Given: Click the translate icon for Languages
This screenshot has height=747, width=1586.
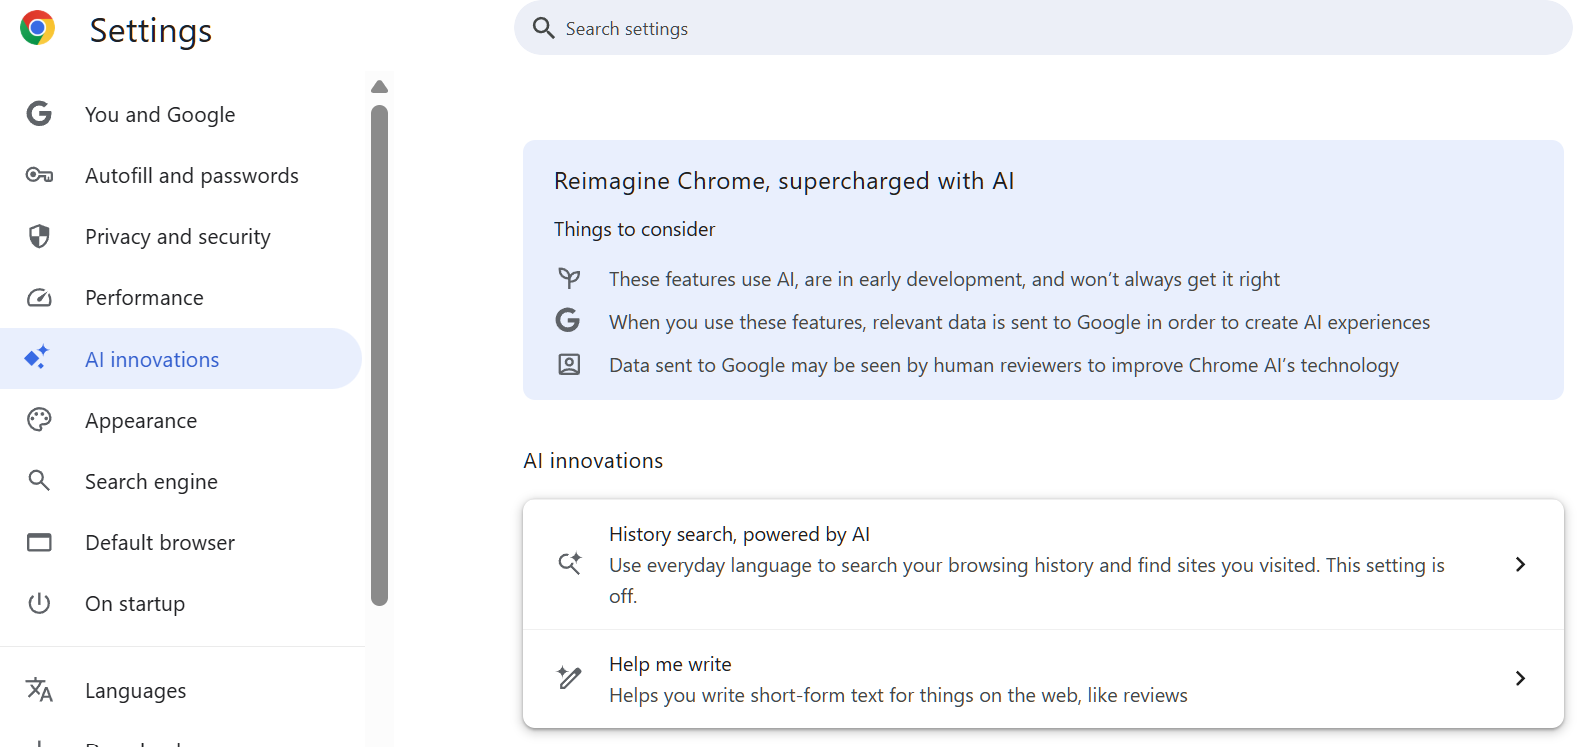Looking at the screenshot, I should point(39,690).
